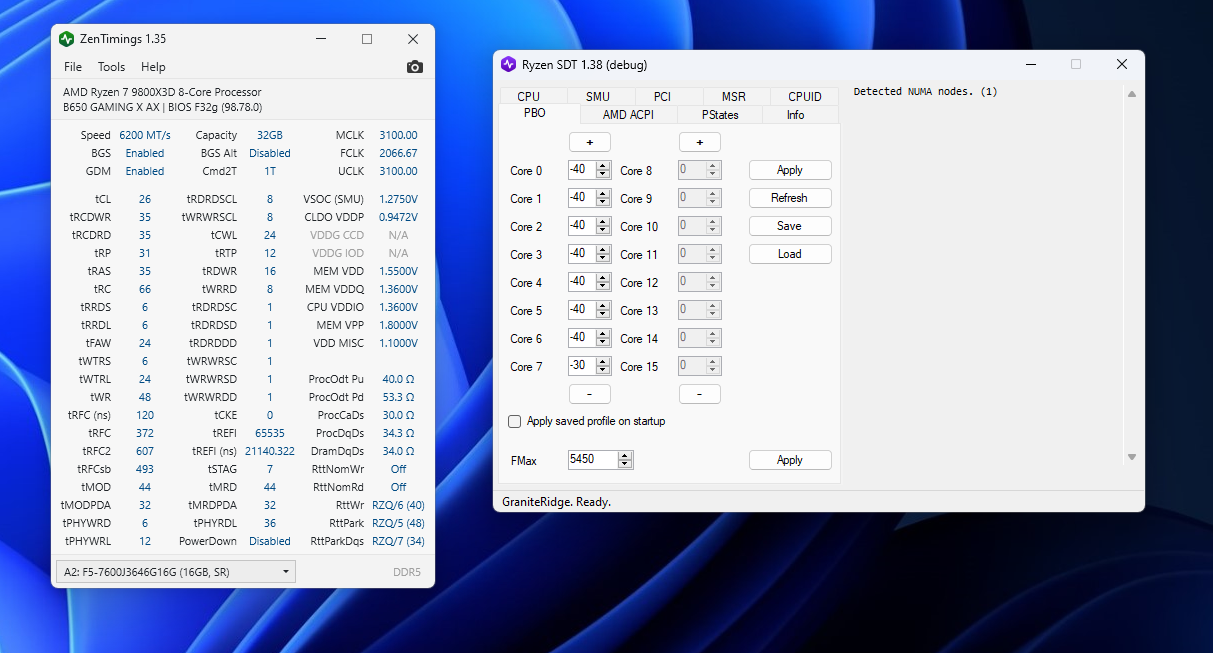This screenshot has height=653, width=1213.
Task: Click the Refresh button in PBO tab
Action: (x=789, y=198)
